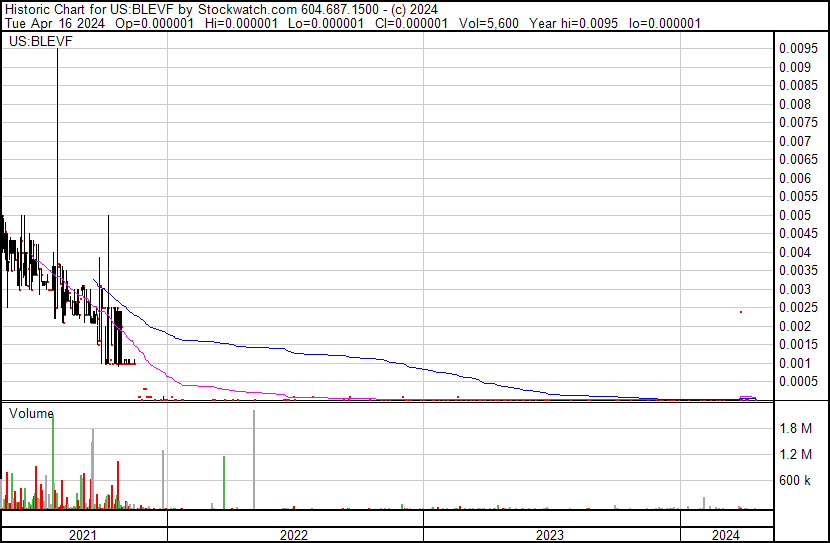Click the 2023 year label on timeline
Screen dimensions: 830x543
(550, 535)
